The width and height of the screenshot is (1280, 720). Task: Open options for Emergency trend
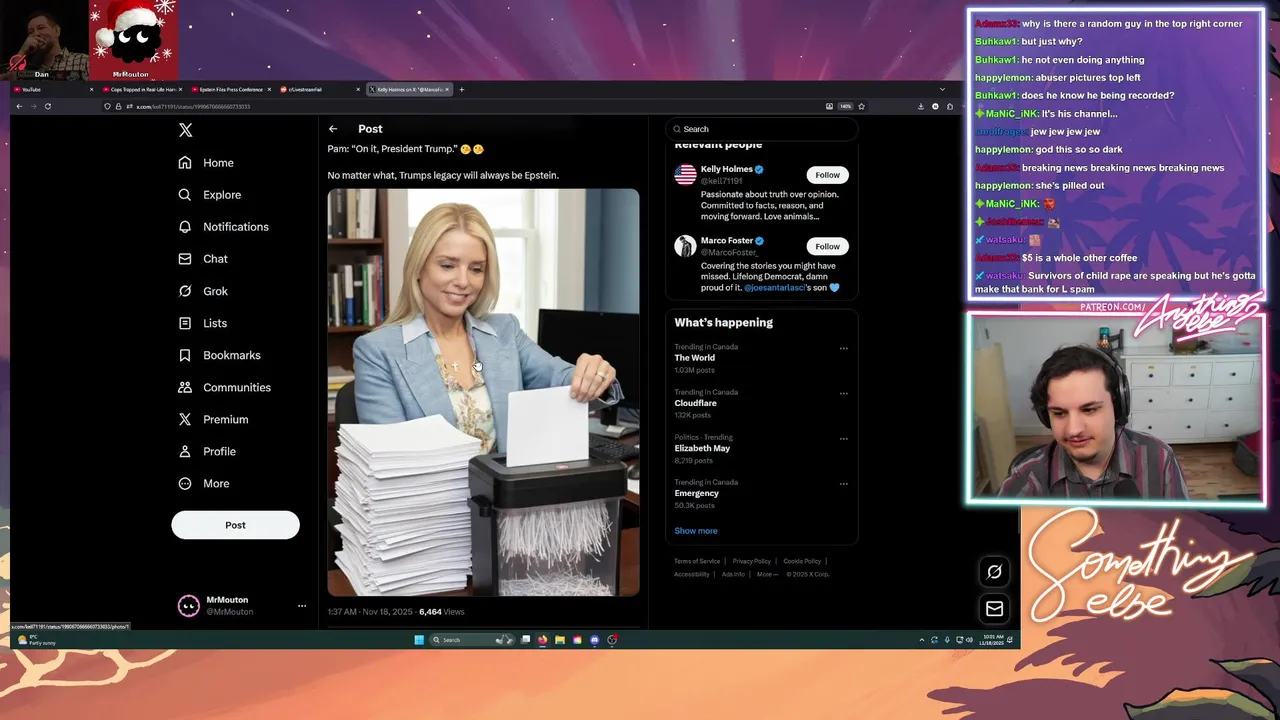(844, 484)
